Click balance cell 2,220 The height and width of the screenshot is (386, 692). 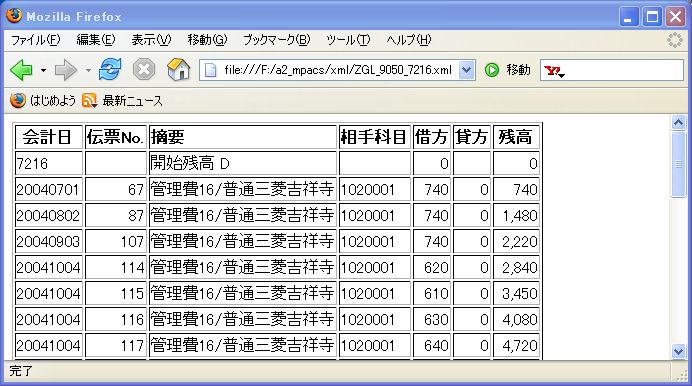[x=516, y=241]
